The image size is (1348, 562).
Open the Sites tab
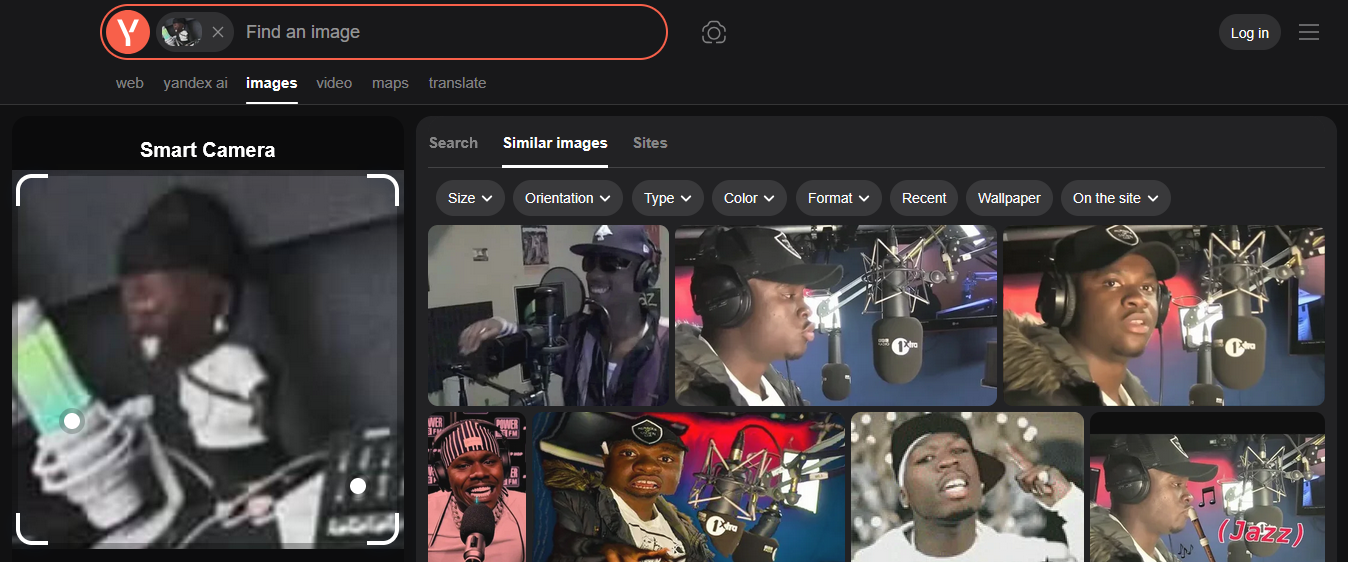[650, 143]
